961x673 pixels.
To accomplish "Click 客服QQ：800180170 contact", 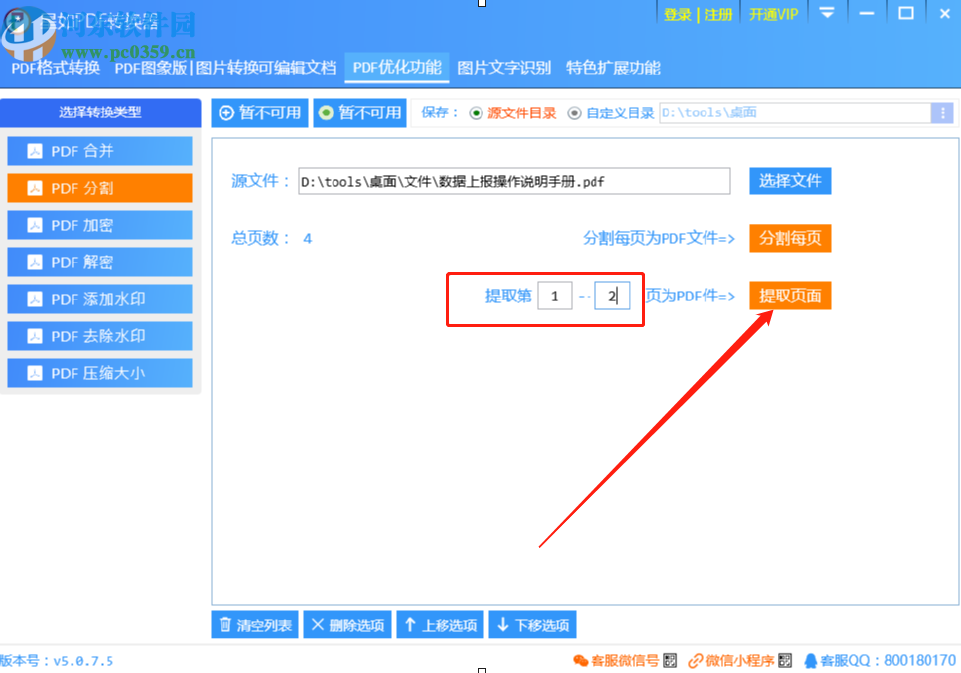I will [x=879, y=660].
